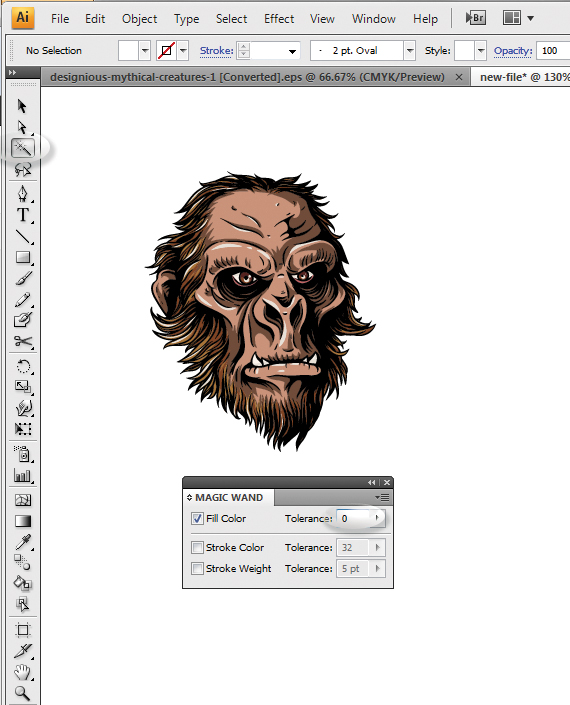Image resolution: width=570 pixels, height=705 pixels.
Task: Select the Eyedropper tool
Action: coord(22,542)
